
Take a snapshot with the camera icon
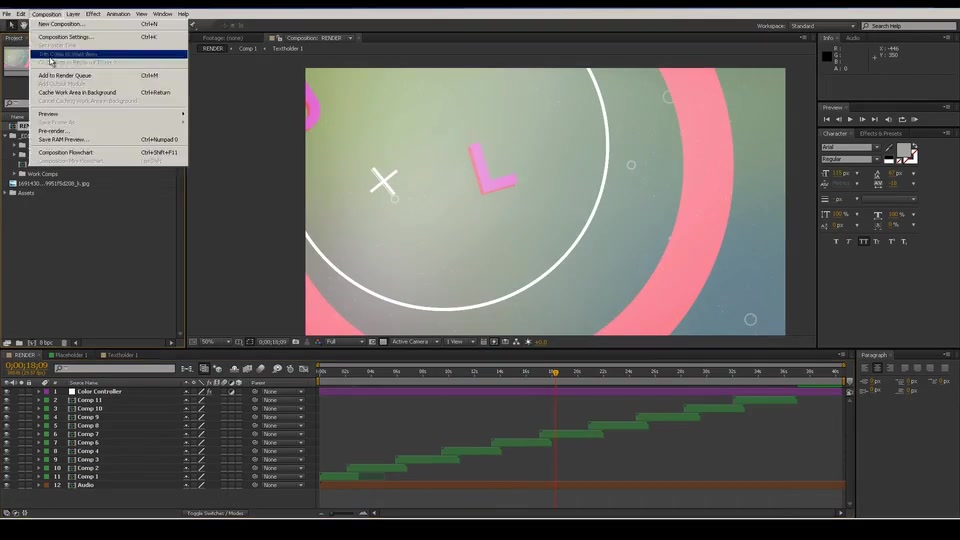pyautogui.click(x=296, y=342)
